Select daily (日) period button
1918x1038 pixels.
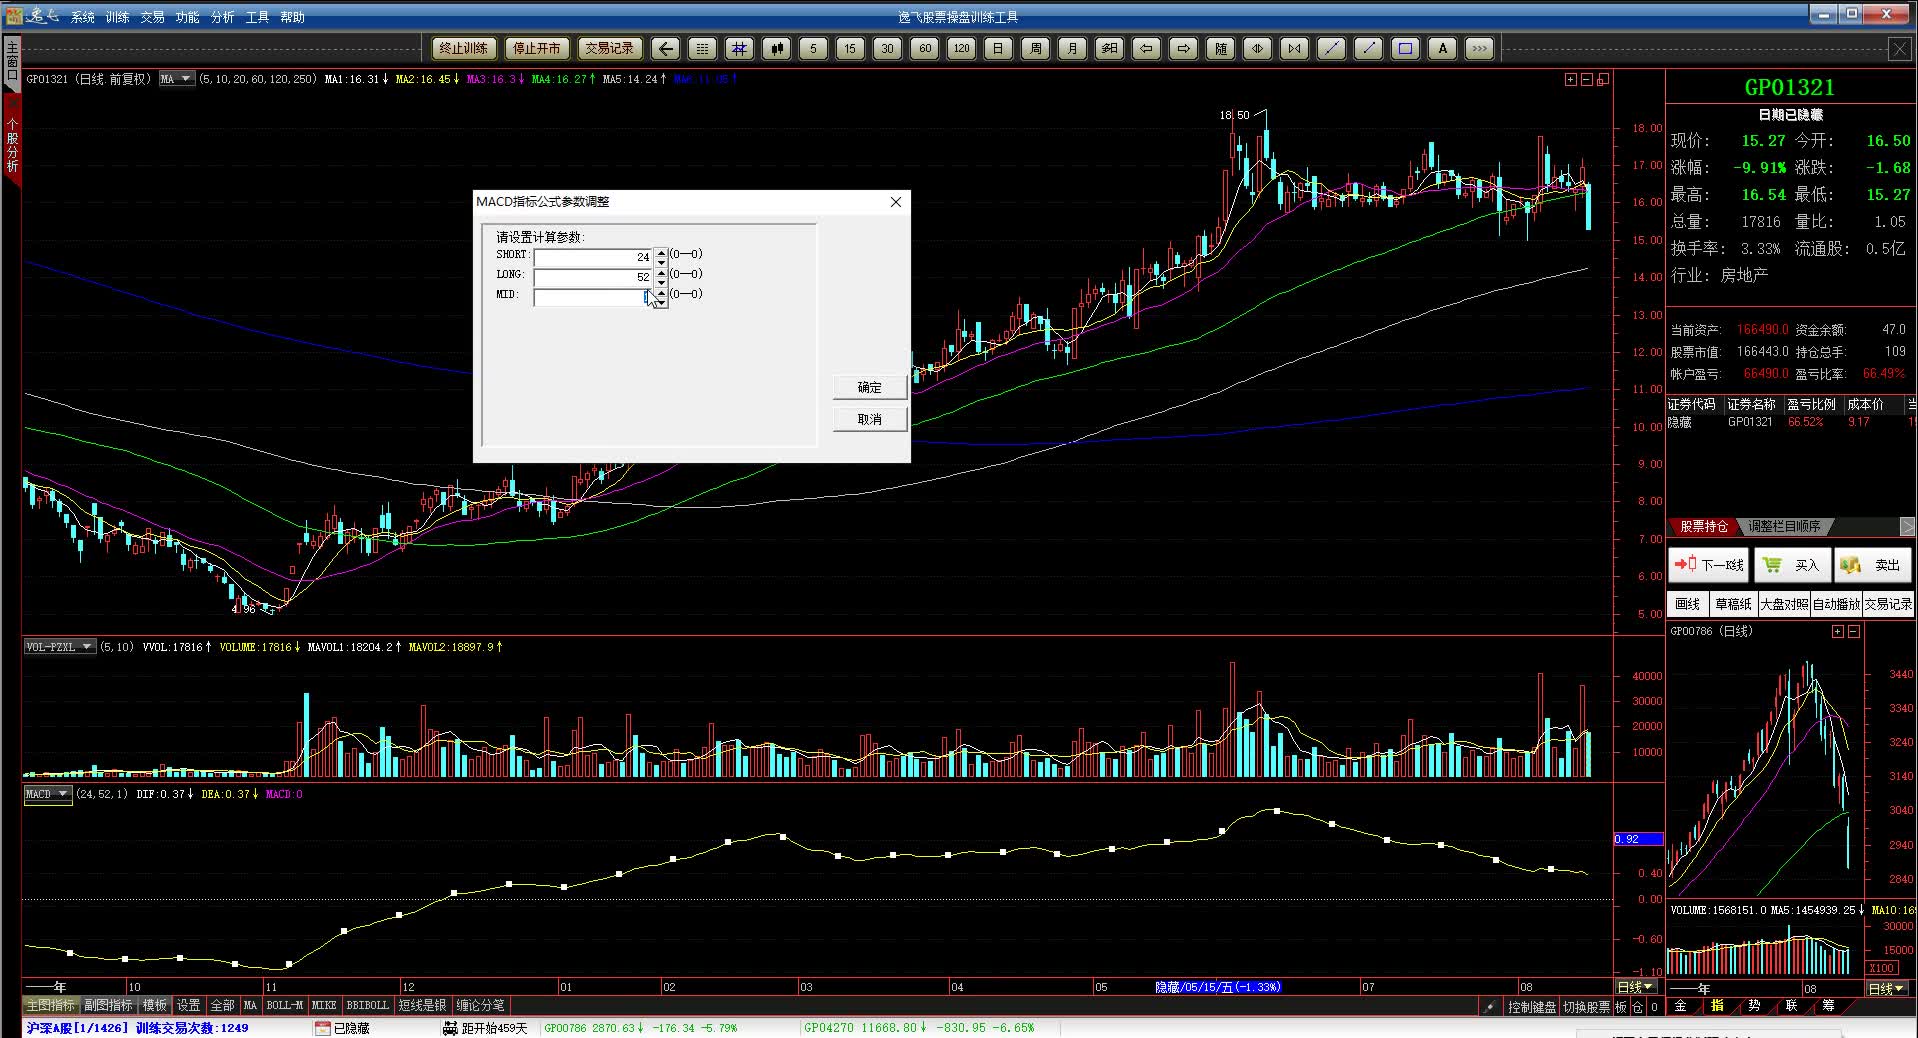(998, 48)
